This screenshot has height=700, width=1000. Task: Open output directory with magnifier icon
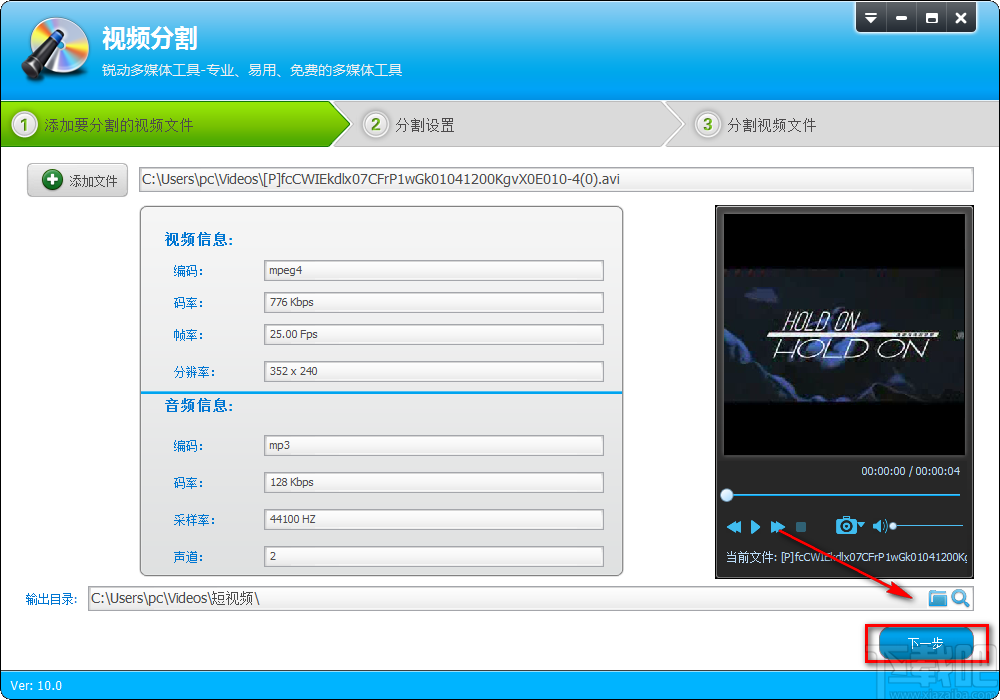(x=960, y=598)
